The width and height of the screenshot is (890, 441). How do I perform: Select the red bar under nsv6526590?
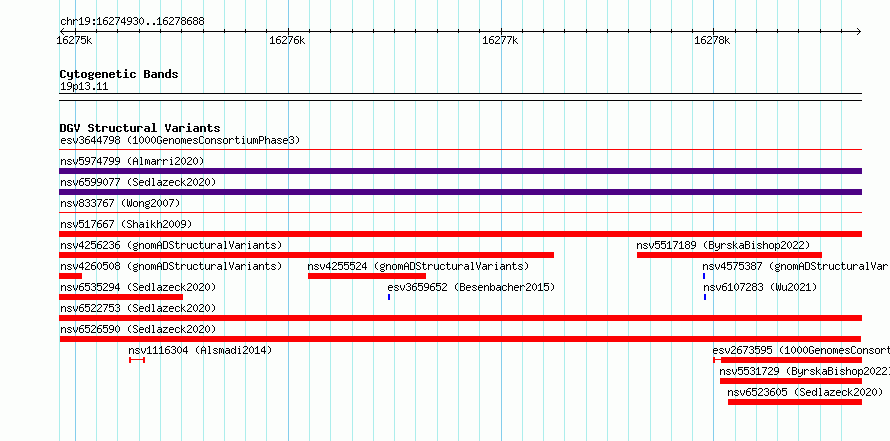[460, 339]
